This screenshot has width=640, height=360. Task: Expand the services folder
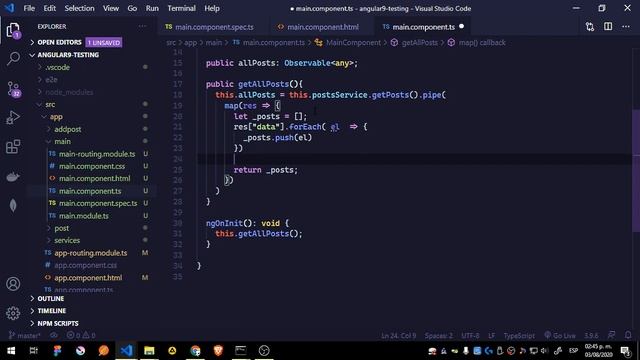(x=67, y=240)
